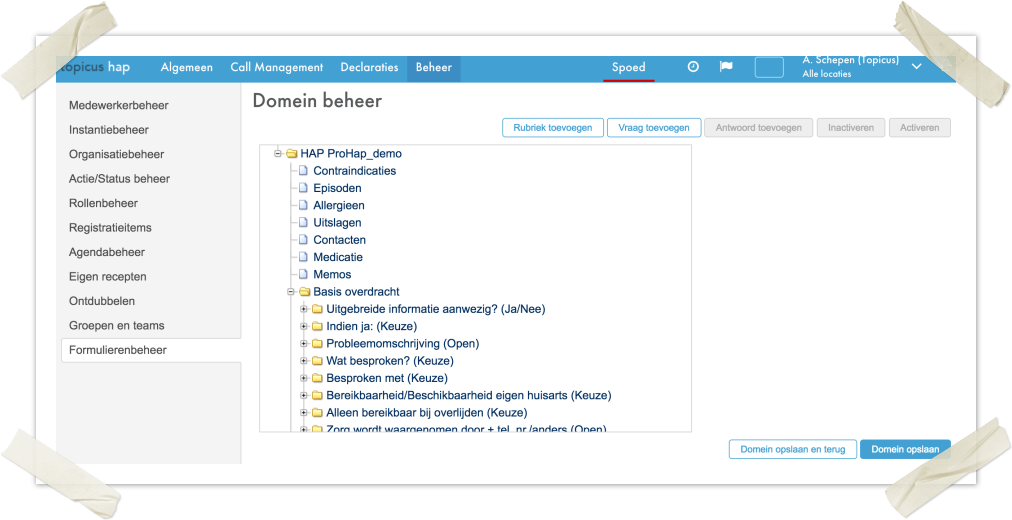This screenshot has height=520, width=1012.
Task: Click the Topicus HAP logo
Action: click(x=95, y=67)
